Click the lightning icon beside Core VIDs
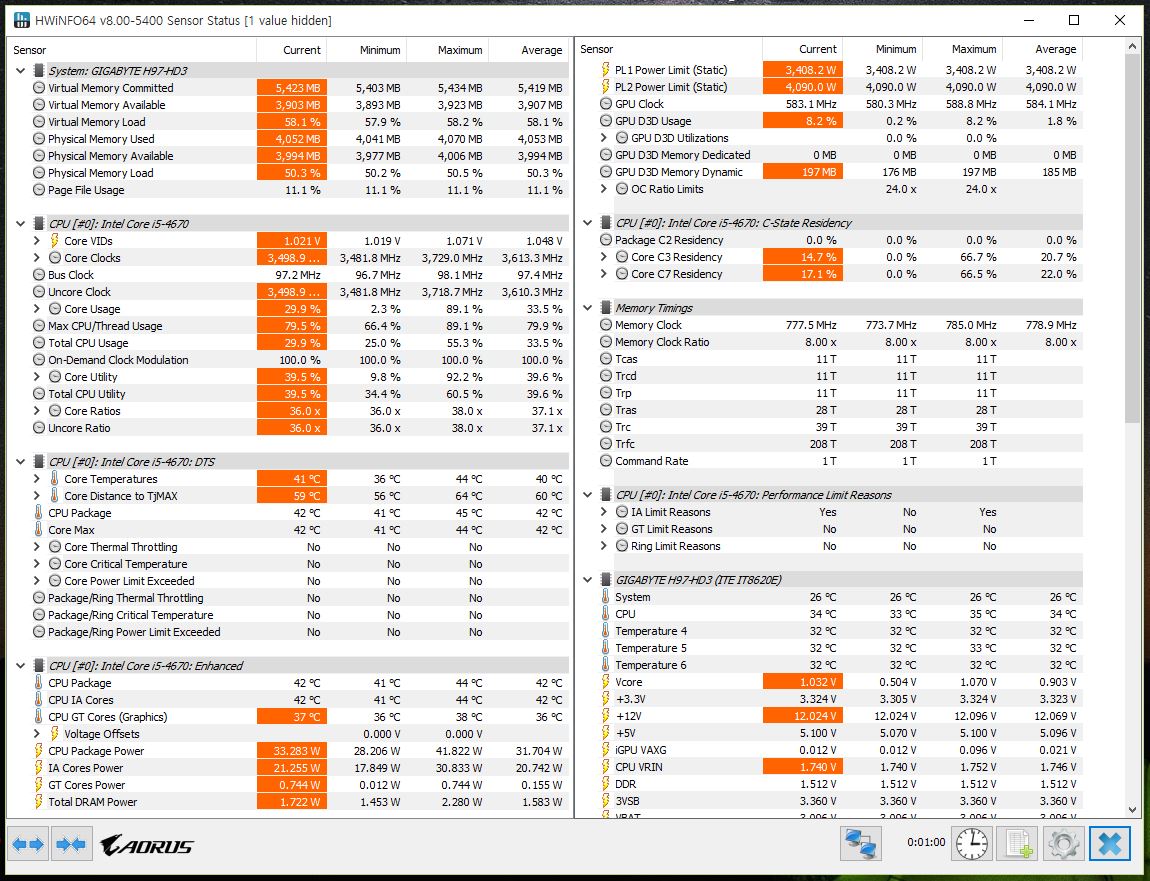The image size is (1150, 881). point(54,241)
